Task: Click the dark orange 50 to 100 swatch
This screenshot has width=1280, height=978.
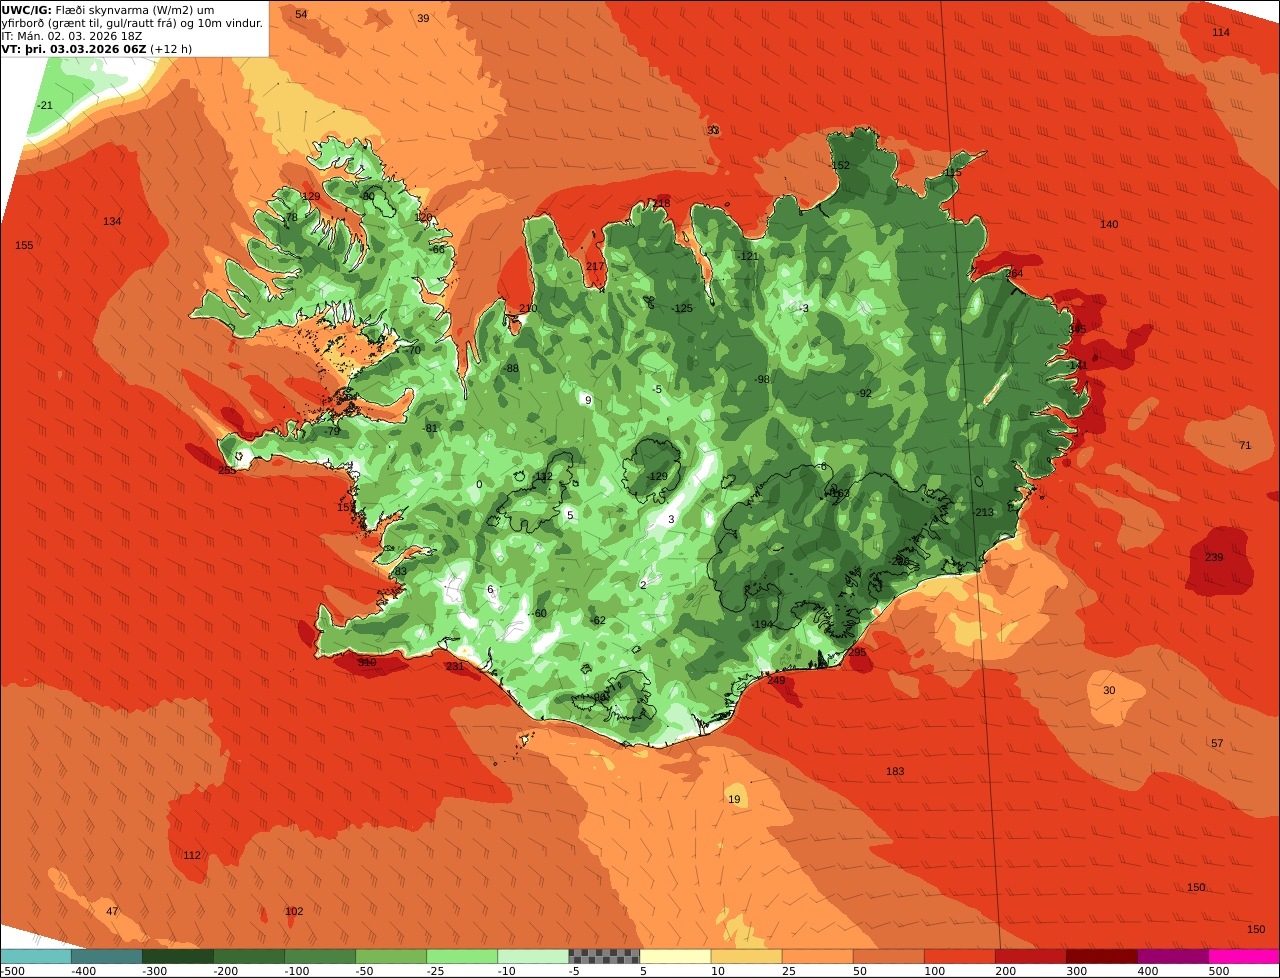Action: pos(888,956)
